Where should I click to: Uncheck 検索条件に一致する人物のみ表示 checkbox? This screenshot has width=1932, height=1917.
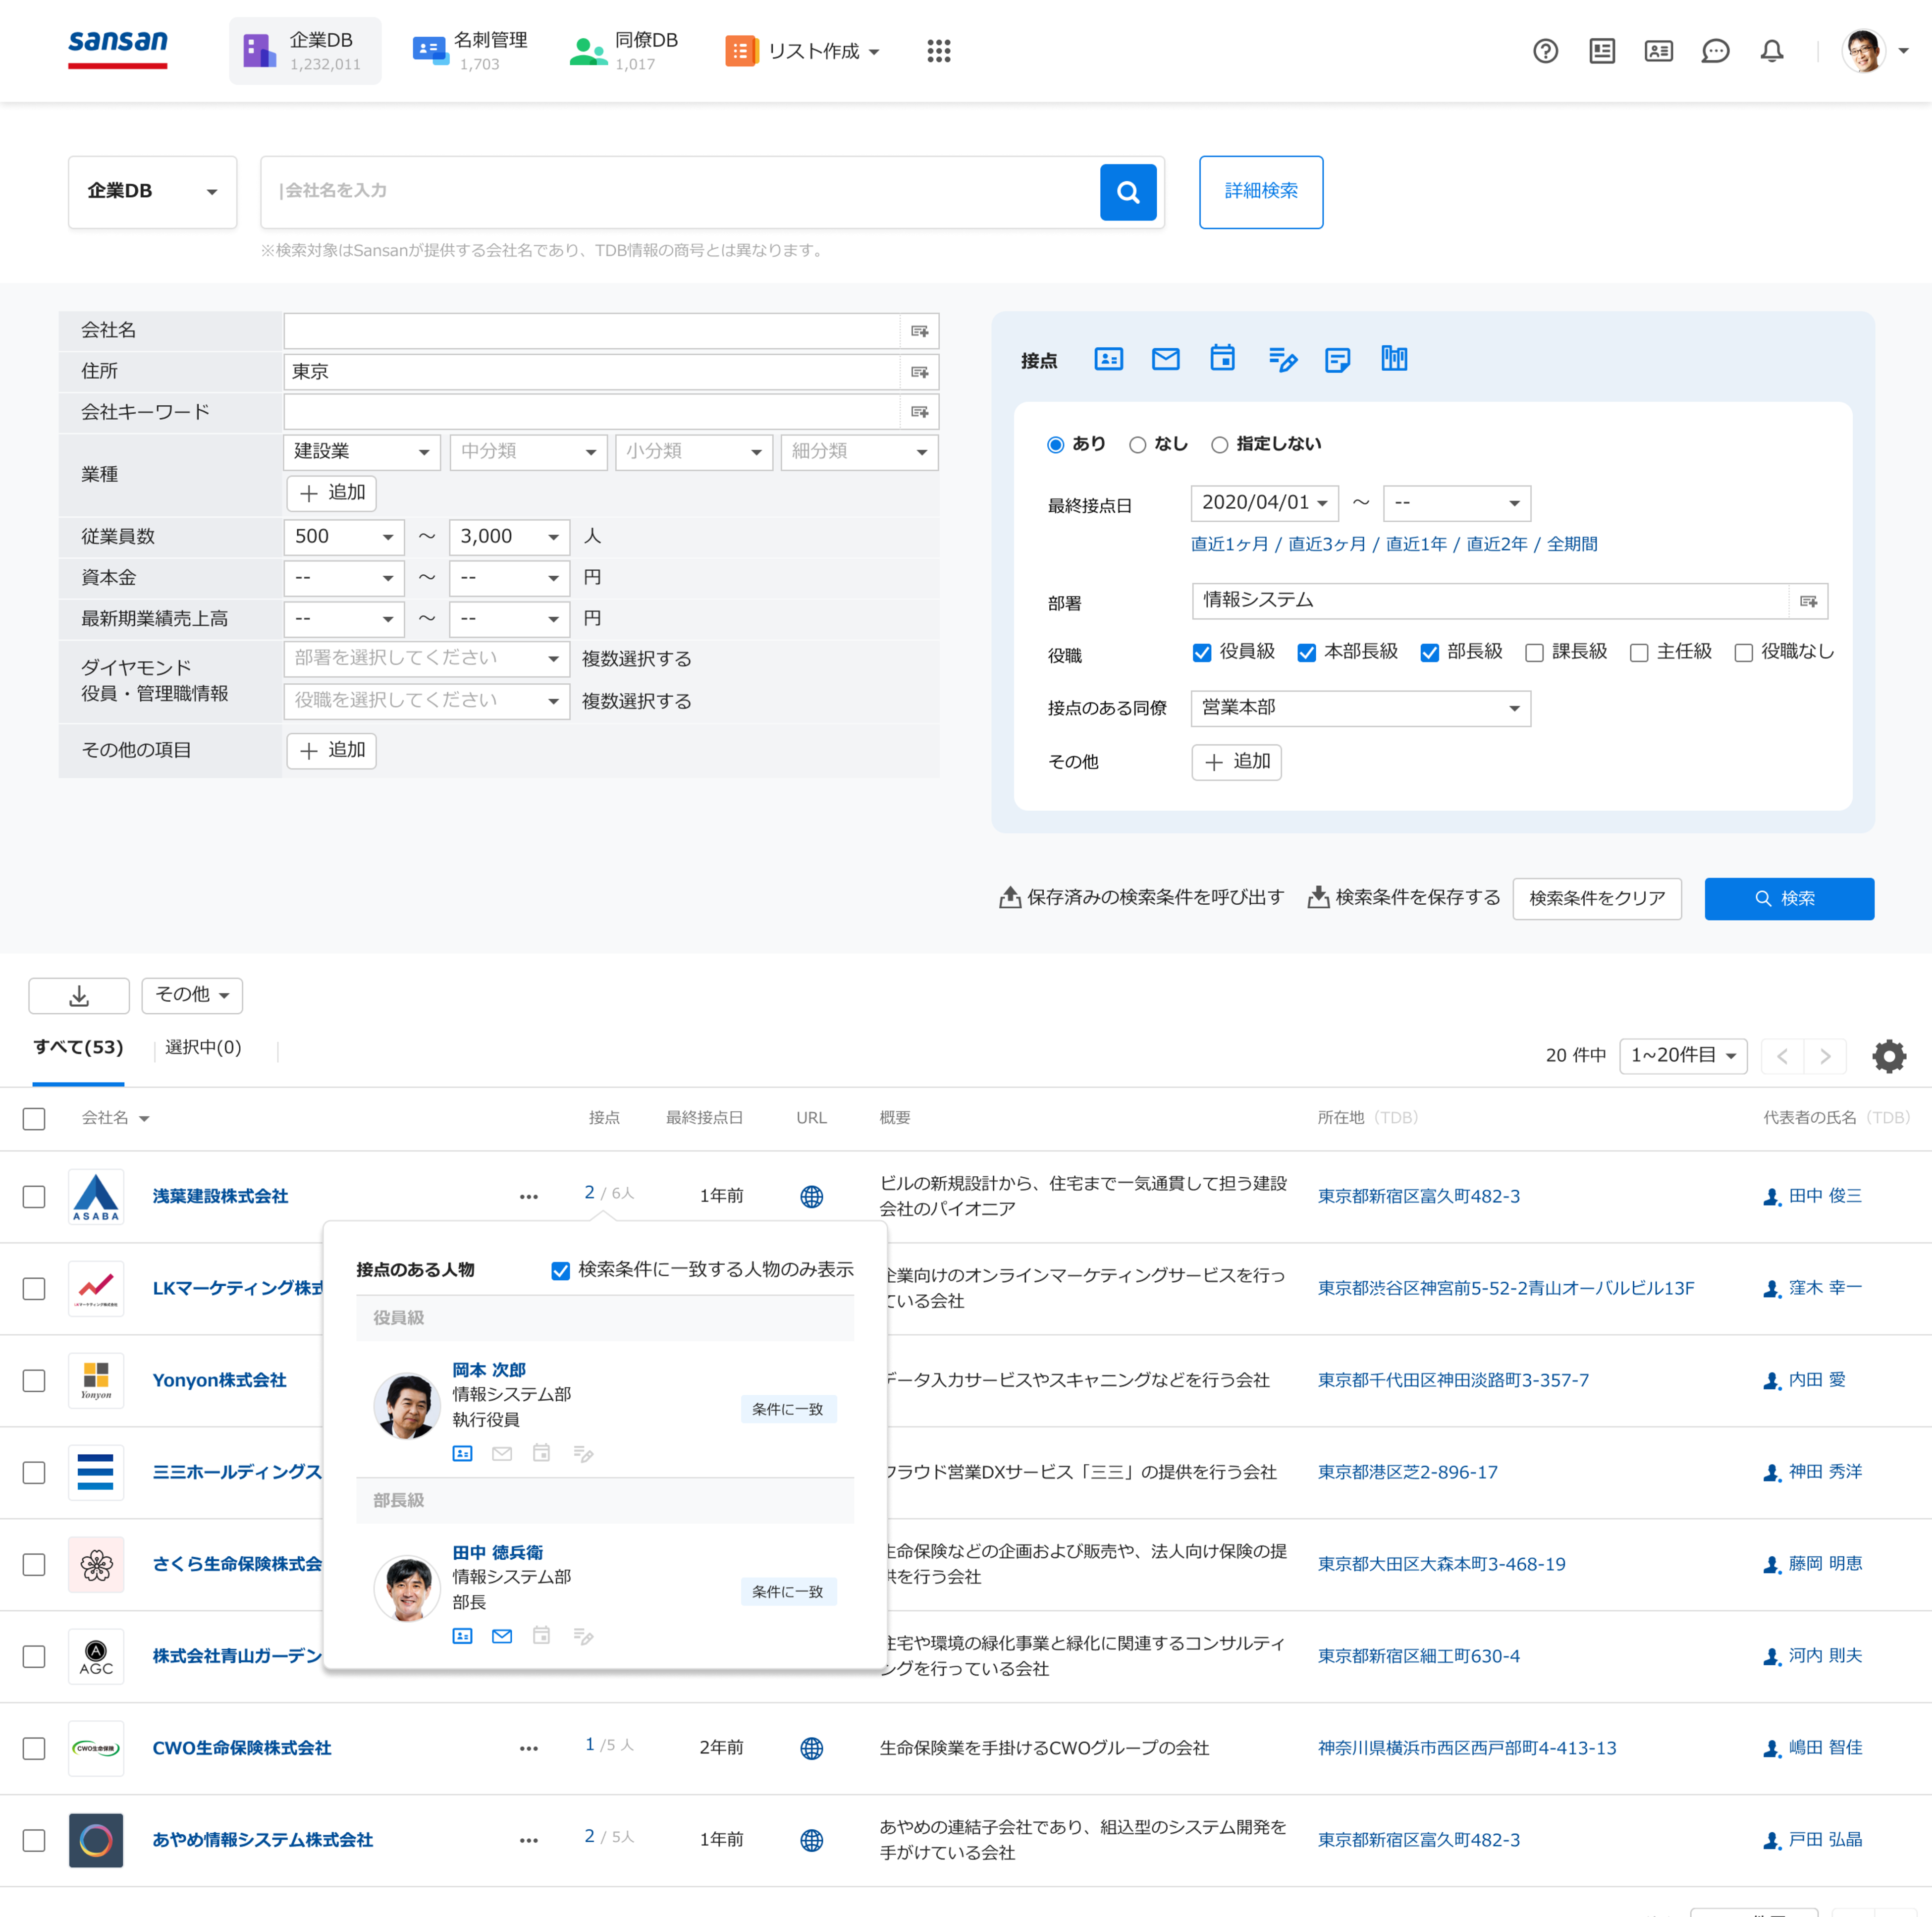tap(561, 1270)
